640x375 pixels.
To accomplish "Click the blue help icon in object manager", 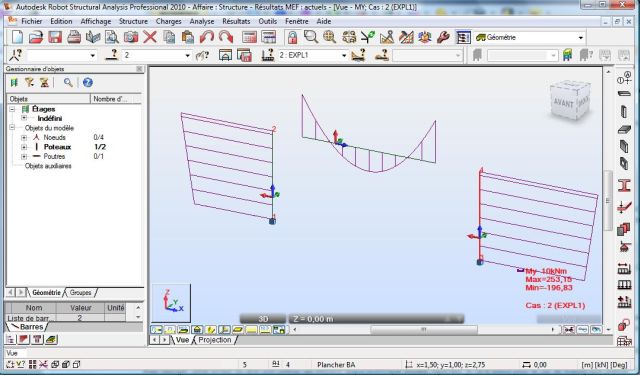I will click(x=87, y=82).
